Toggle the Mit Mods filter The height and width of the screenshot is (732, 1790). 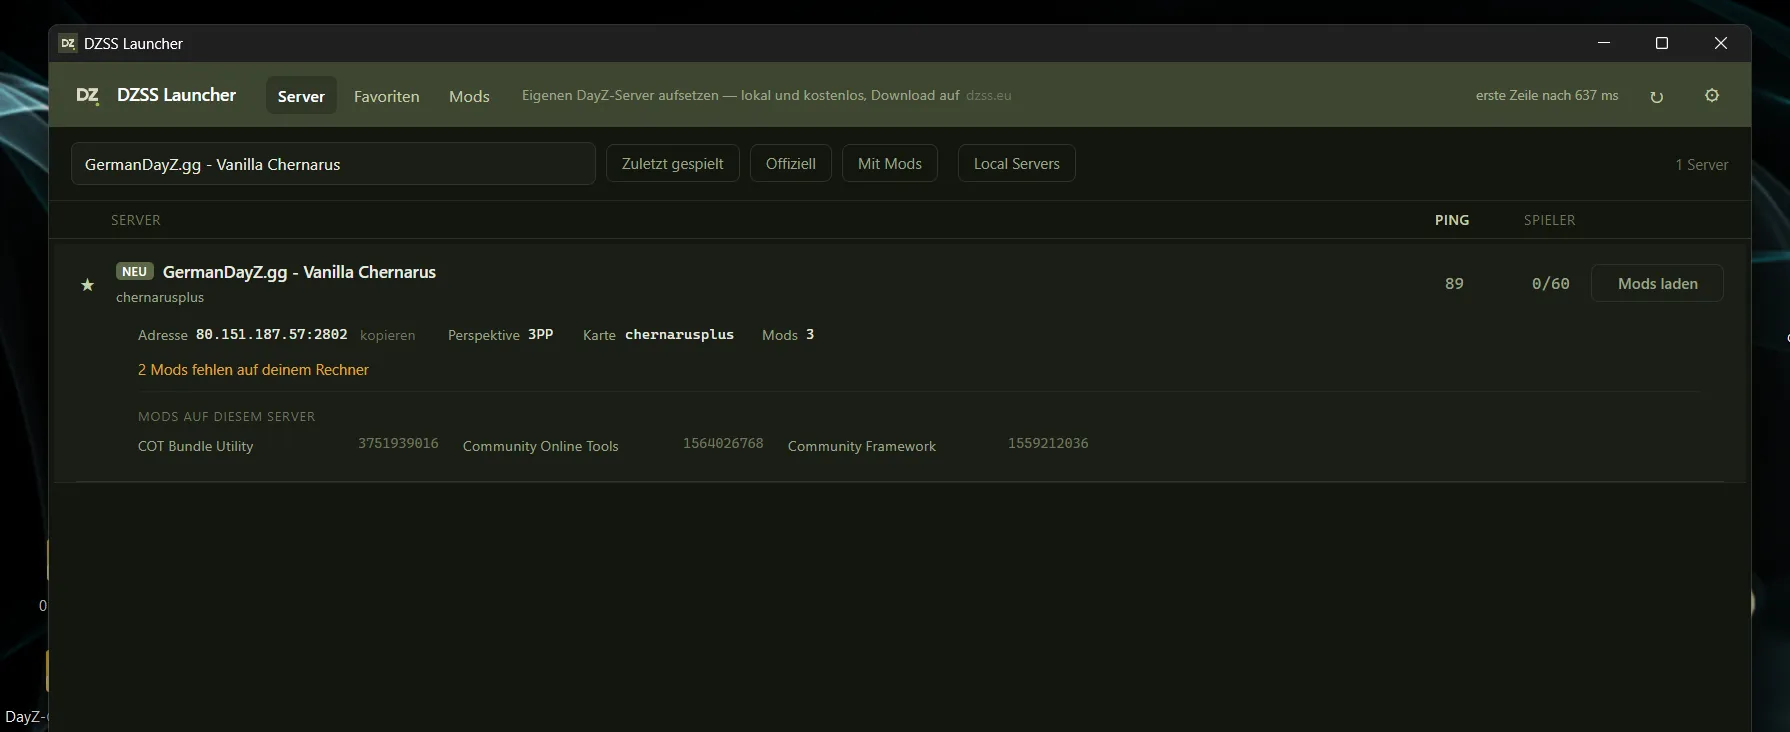(890, 163)
